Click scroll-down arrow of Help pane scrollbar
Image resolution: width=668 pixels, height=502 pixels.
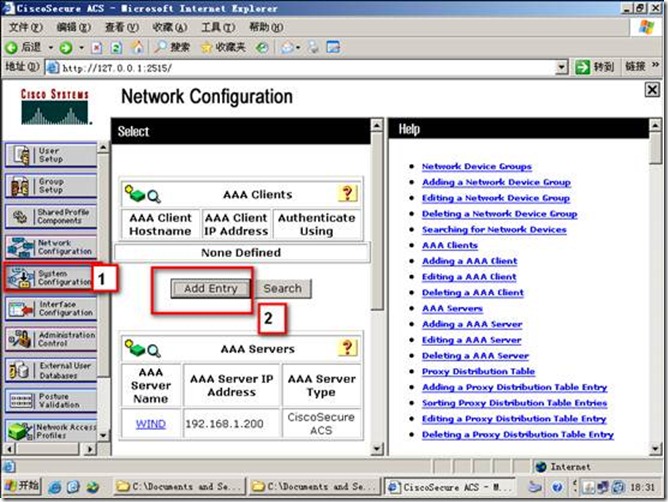pyautogui.click(x=655, y=448)
